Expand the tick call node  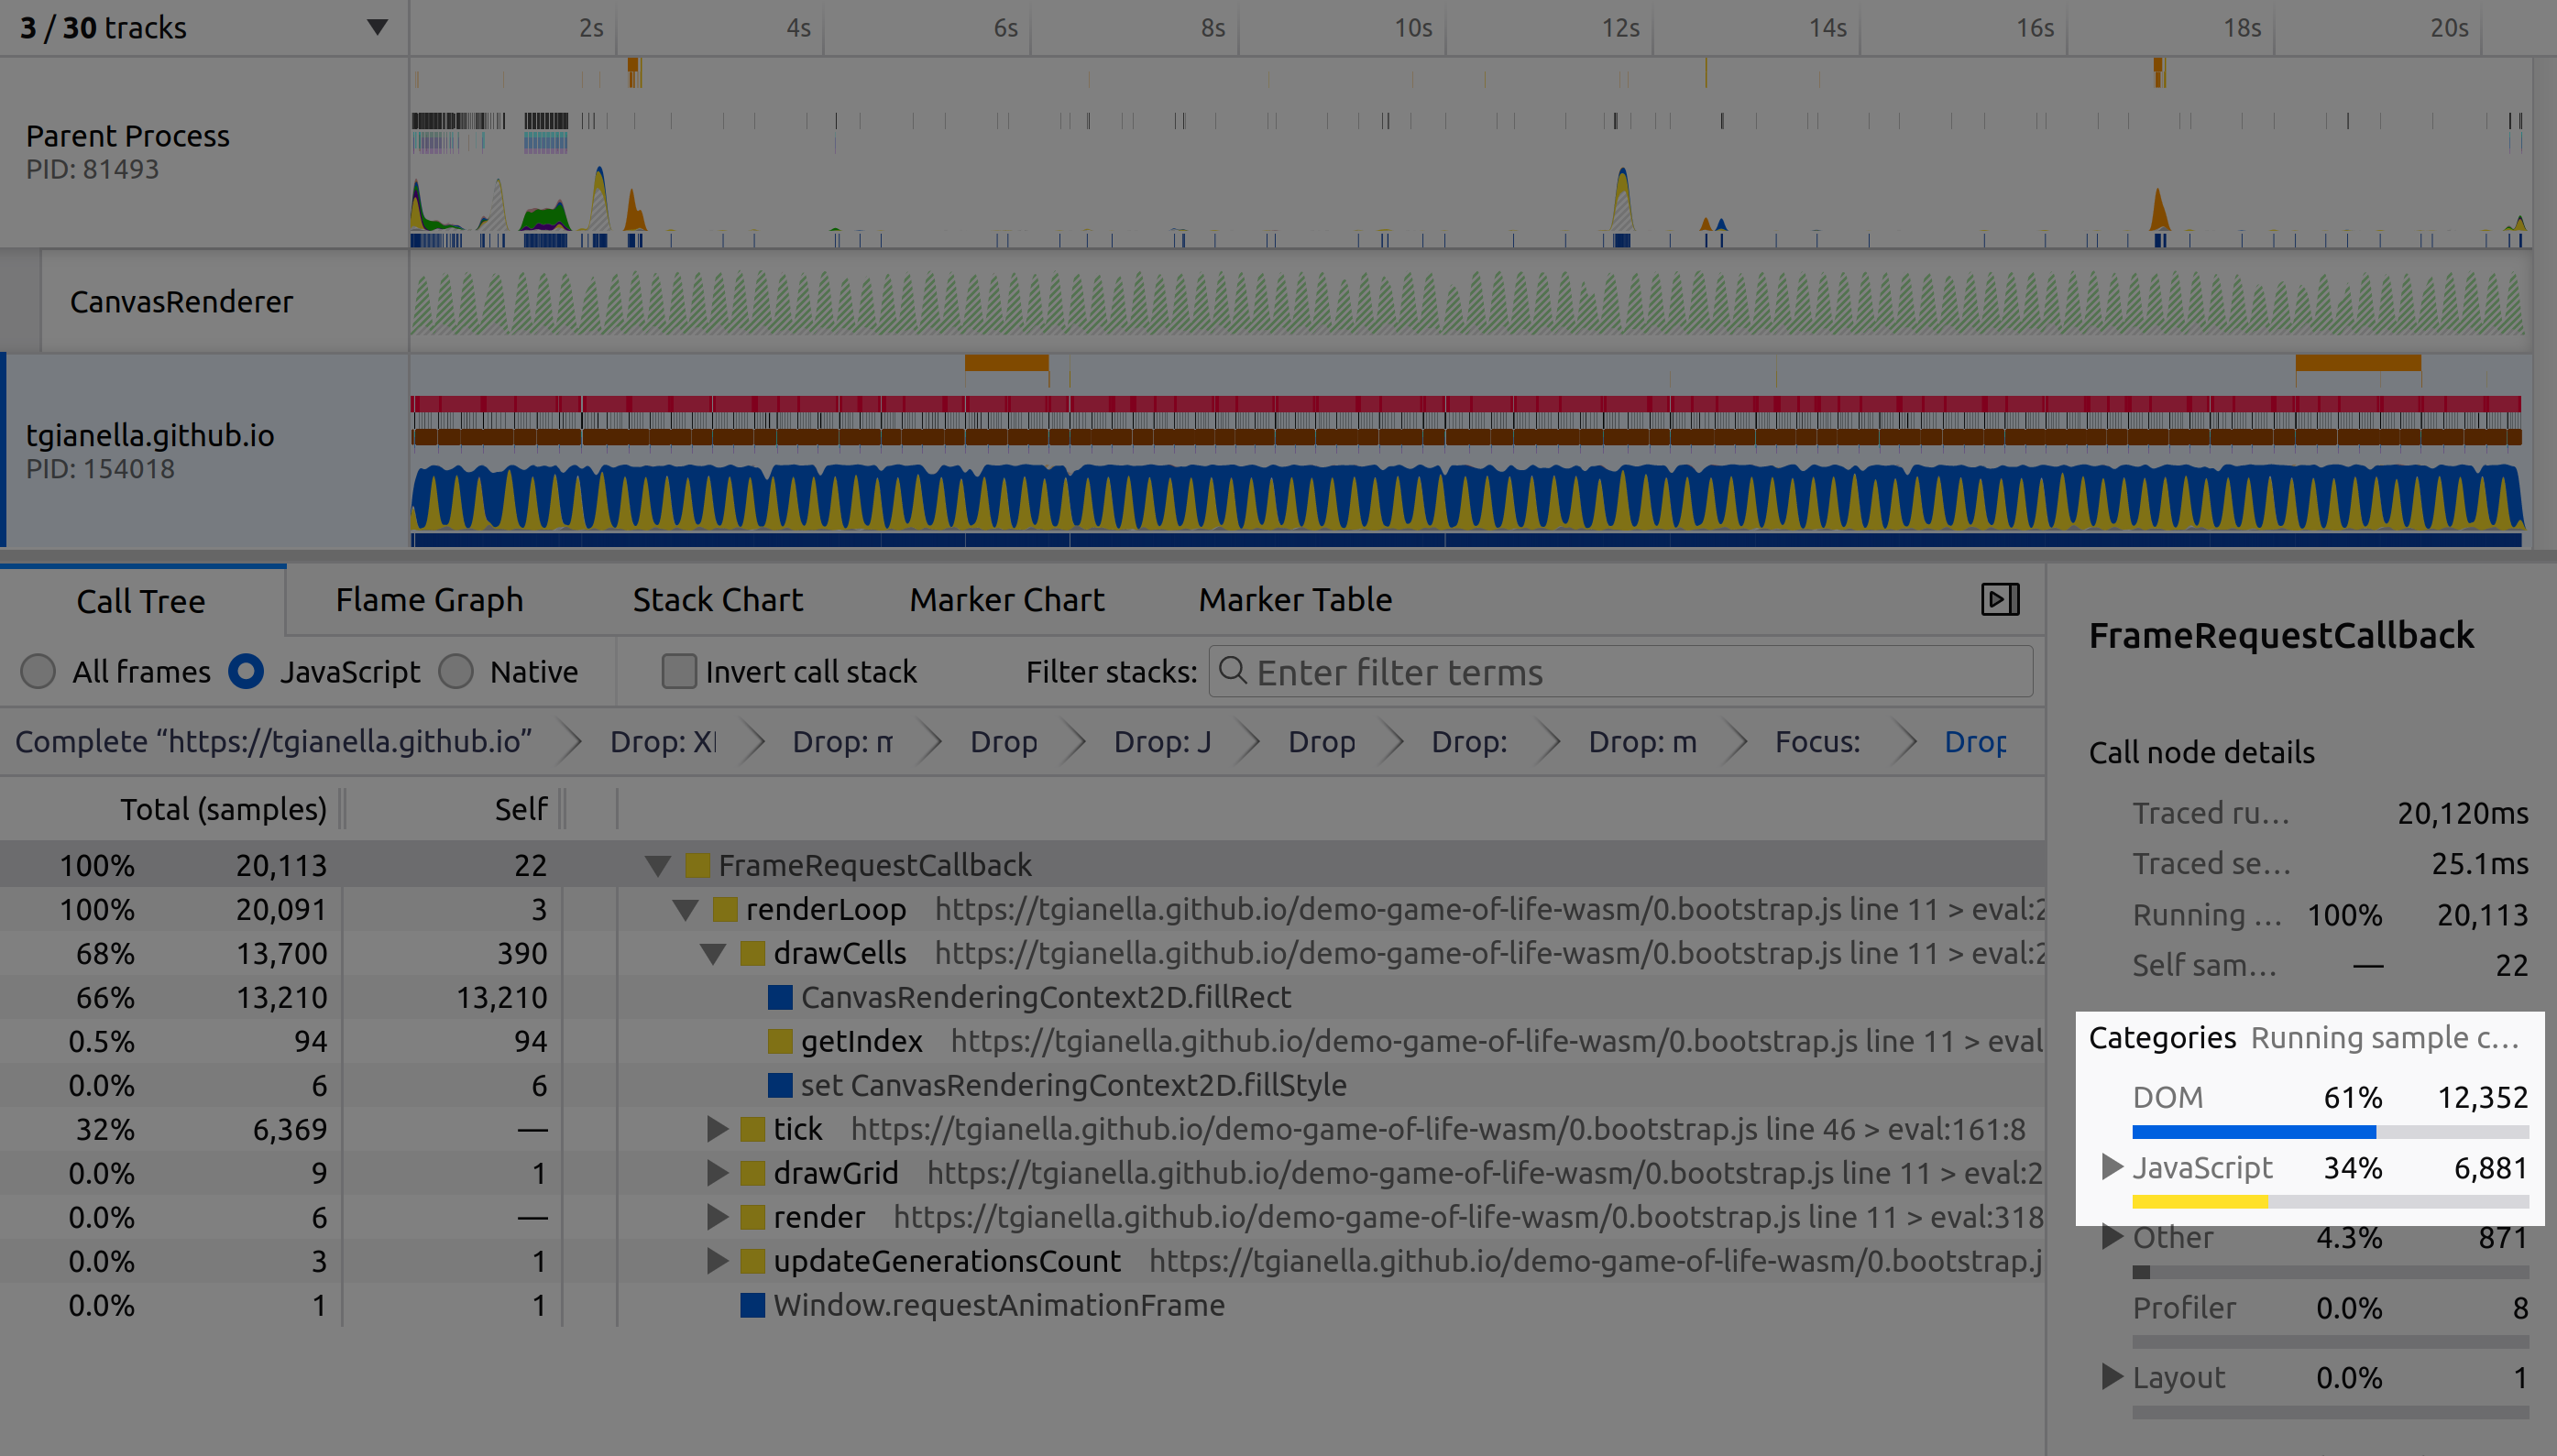pyautogui.click(x=716, y=1129)
